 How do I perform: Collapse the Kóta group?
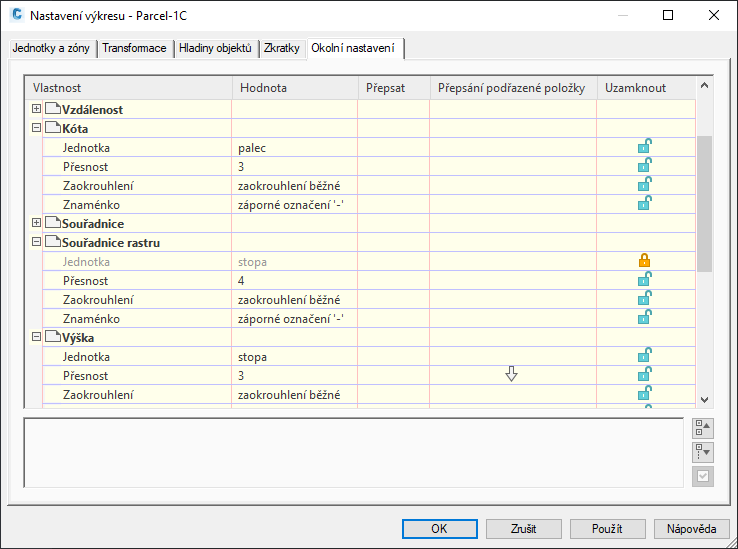[x=36, y=128]
